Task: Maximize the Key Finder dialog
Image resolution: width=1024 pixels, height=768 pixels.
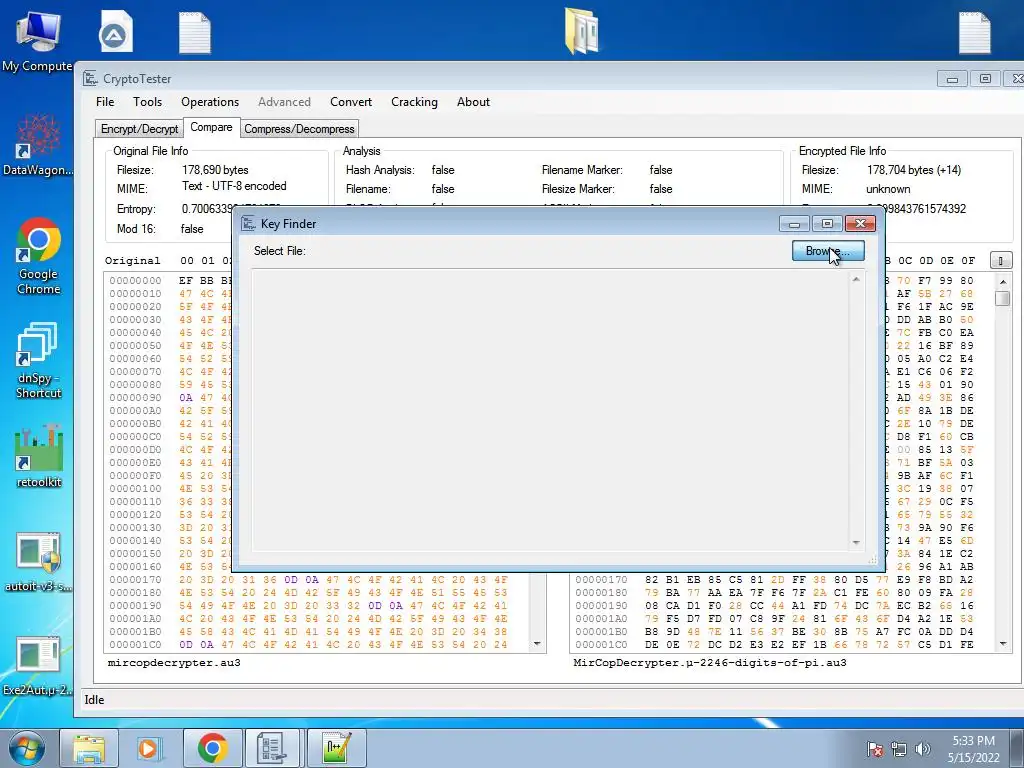Action: (827, 224)
